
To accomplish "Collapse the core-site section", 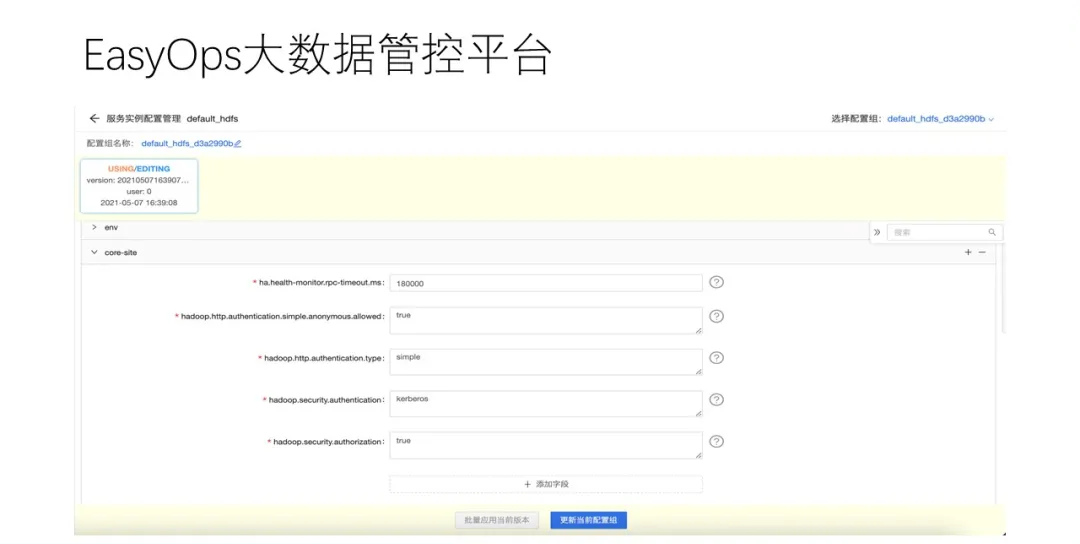I will click(94, 253).
